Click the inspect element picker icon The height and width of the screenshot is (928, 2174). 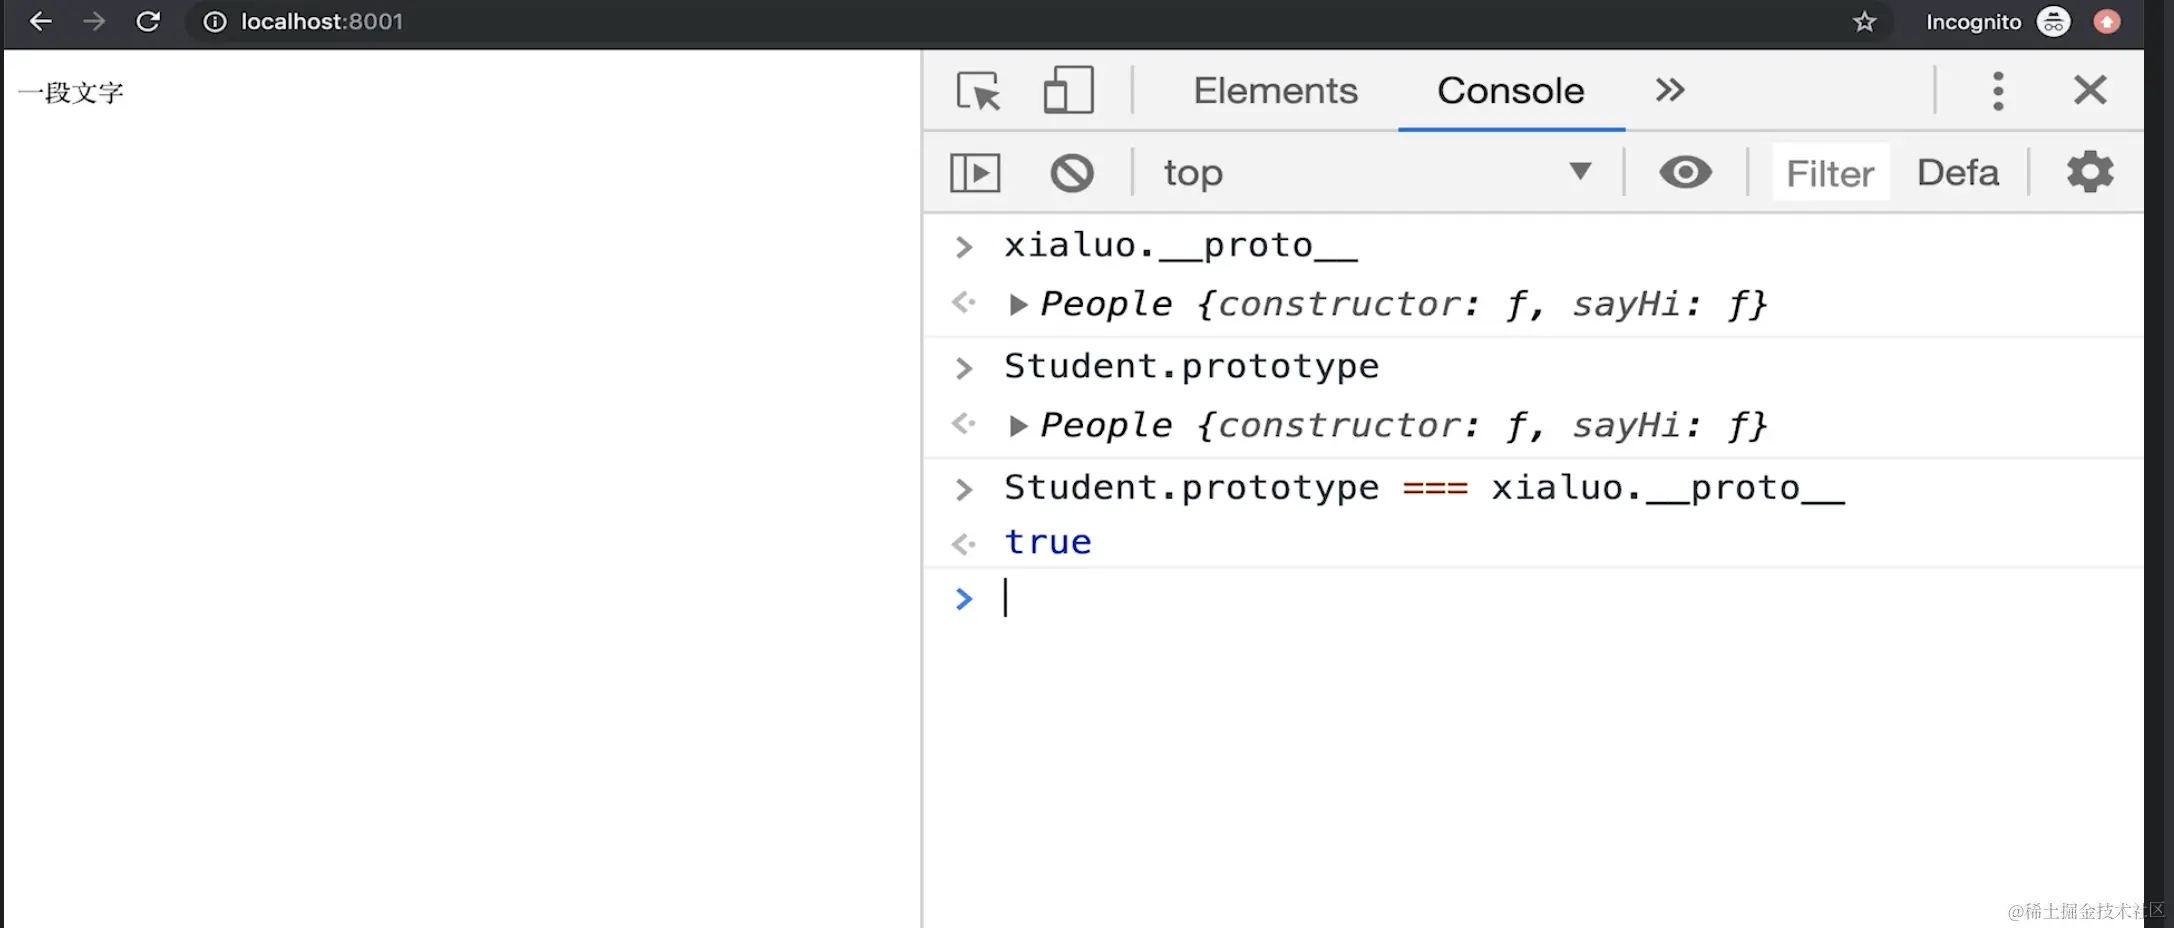(x=978, y=91)
